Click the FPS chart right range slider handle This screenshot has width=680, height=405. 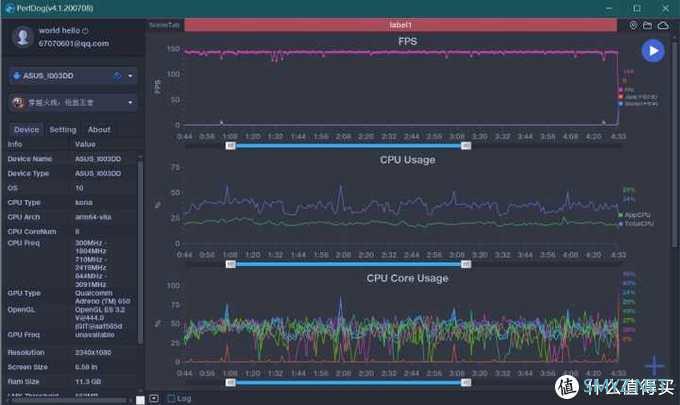[466, 146]
